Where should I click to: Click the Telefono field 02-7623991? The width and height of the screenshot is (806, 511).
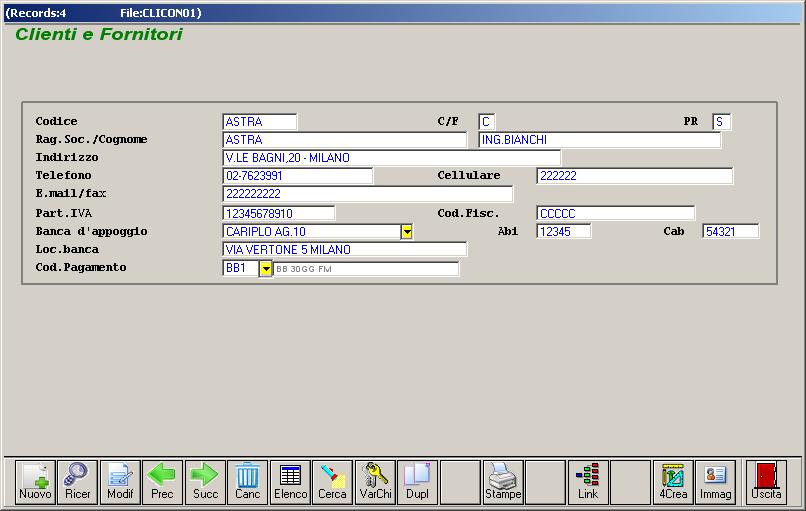click(x=298, y=176)
